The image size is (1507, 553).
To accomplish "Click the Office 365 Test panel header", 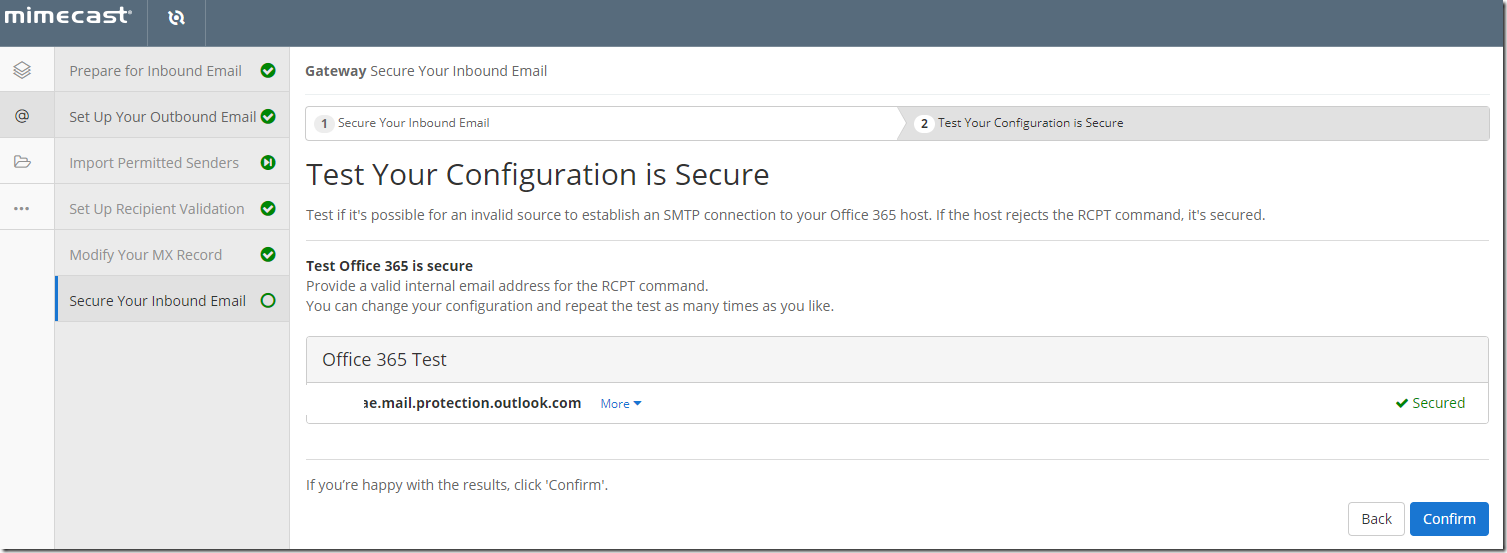I will point(897,359).
